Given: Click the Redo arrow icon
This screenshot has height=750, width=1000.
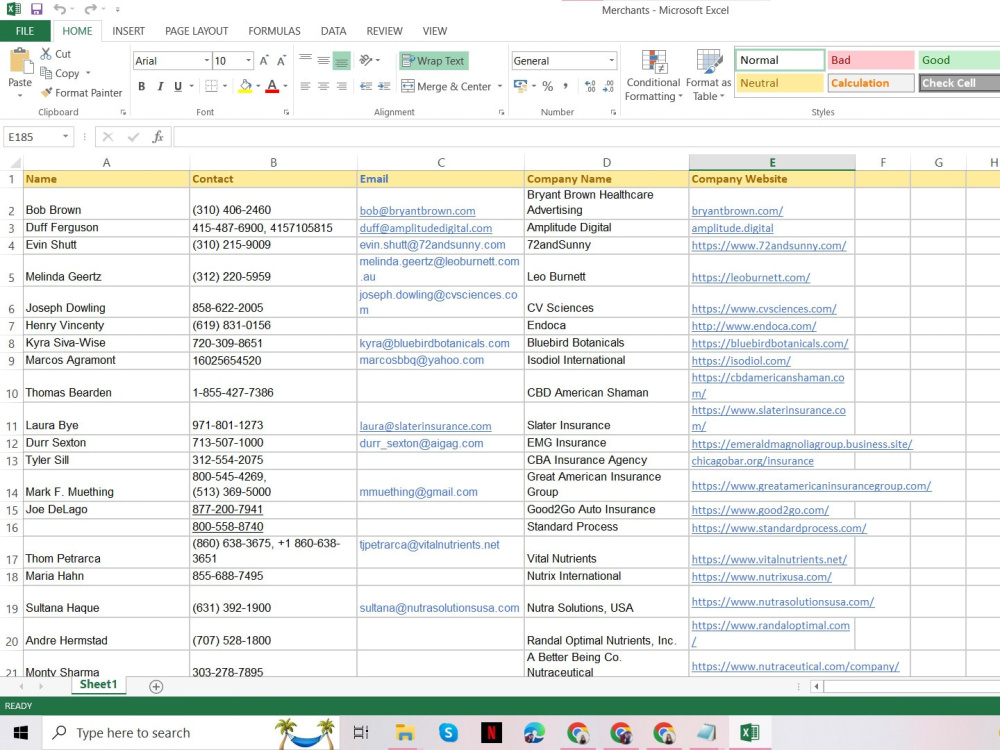Looking at the screenshot, I should [x=90, y=9].
